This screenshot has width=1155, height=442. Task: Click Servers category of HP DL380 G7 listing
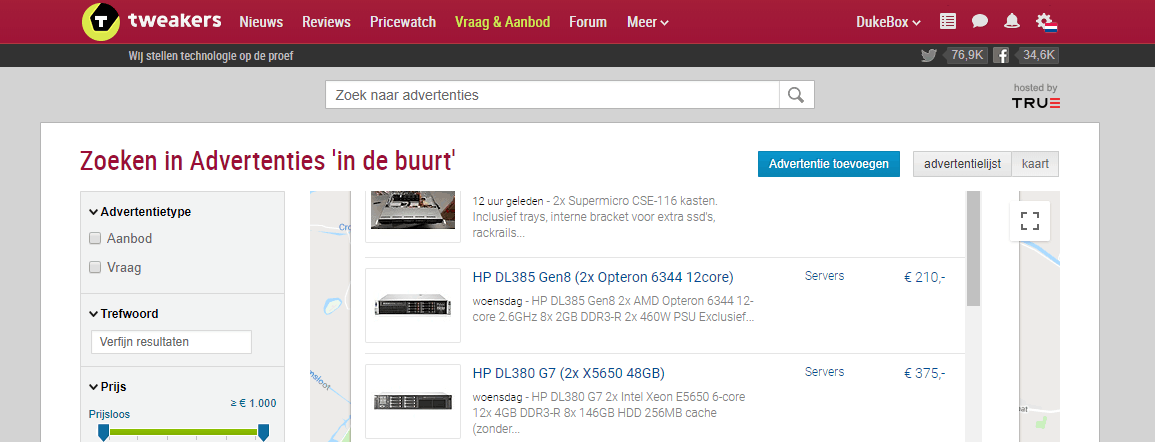(x=824, y=371)
